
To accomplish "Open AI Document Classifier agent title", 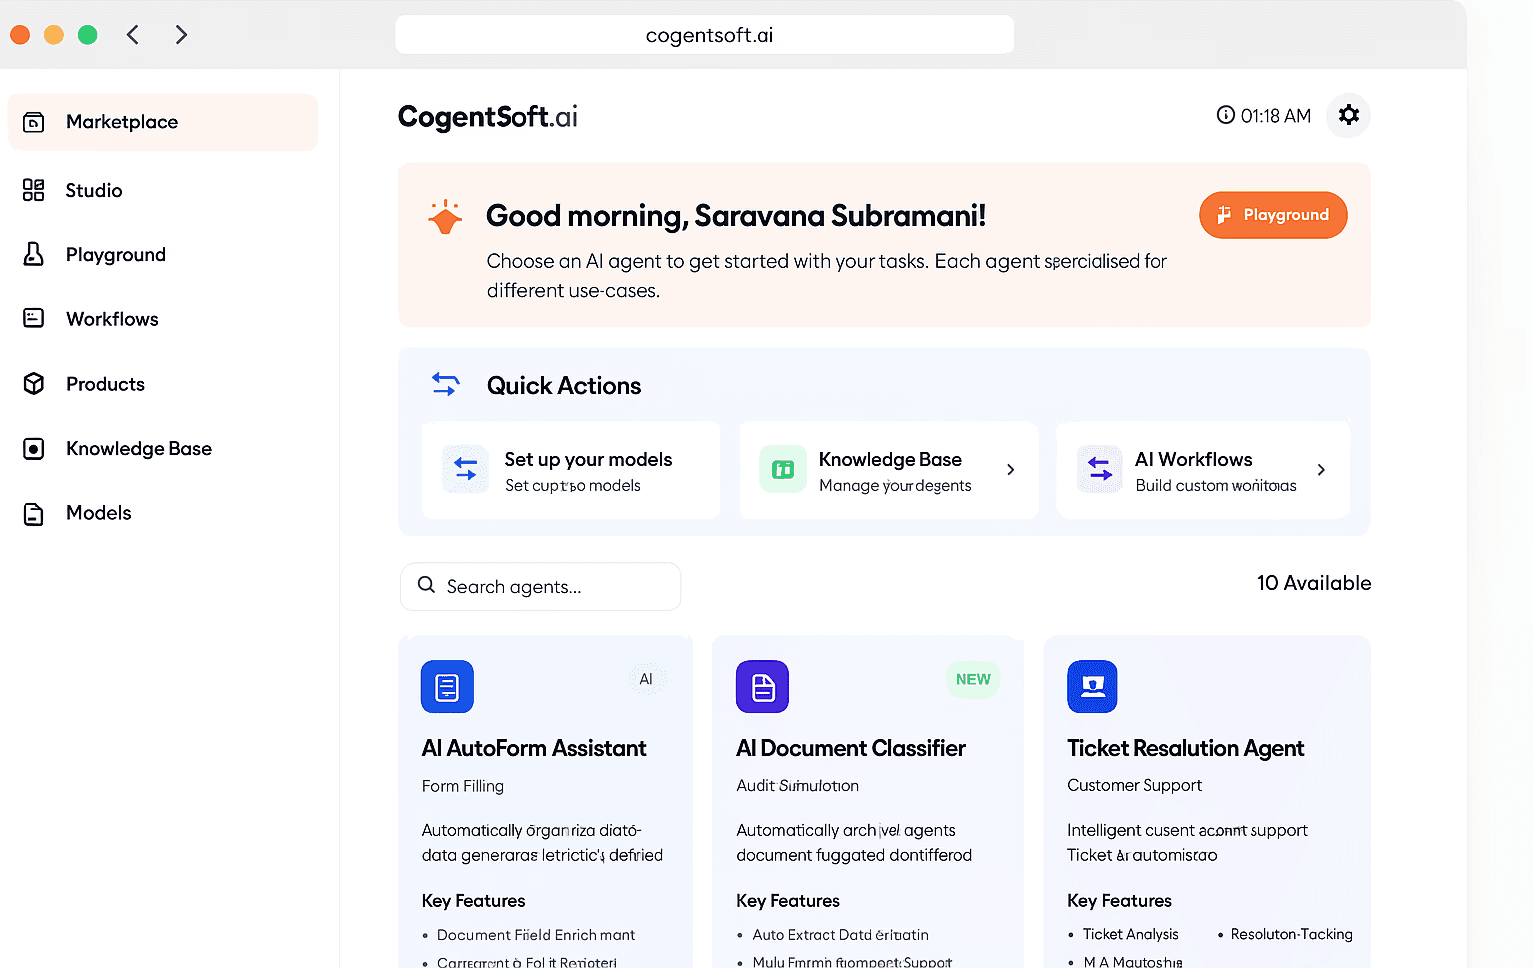I will pyautogui.click(x=851, y=748).
